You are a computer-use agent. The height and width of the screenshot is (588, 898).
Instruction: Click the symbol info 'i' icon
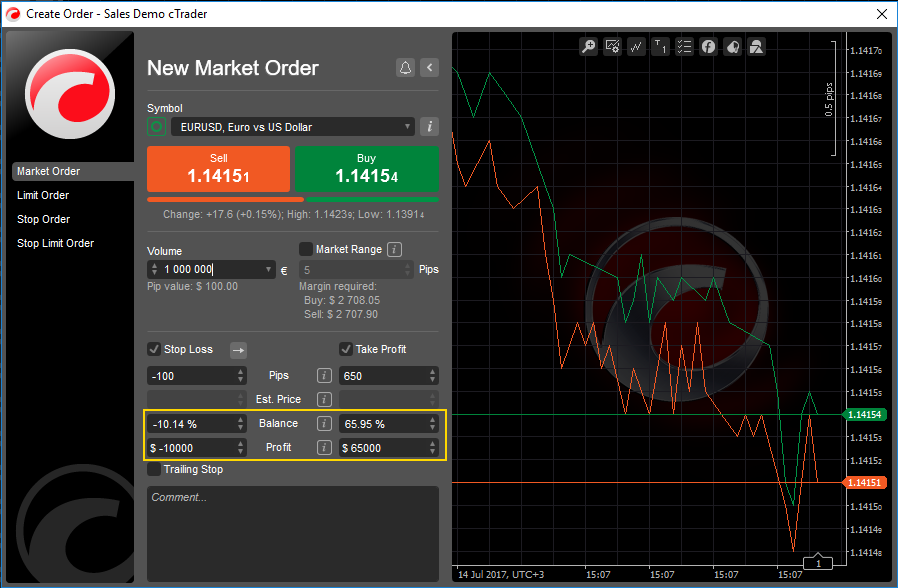430,127
